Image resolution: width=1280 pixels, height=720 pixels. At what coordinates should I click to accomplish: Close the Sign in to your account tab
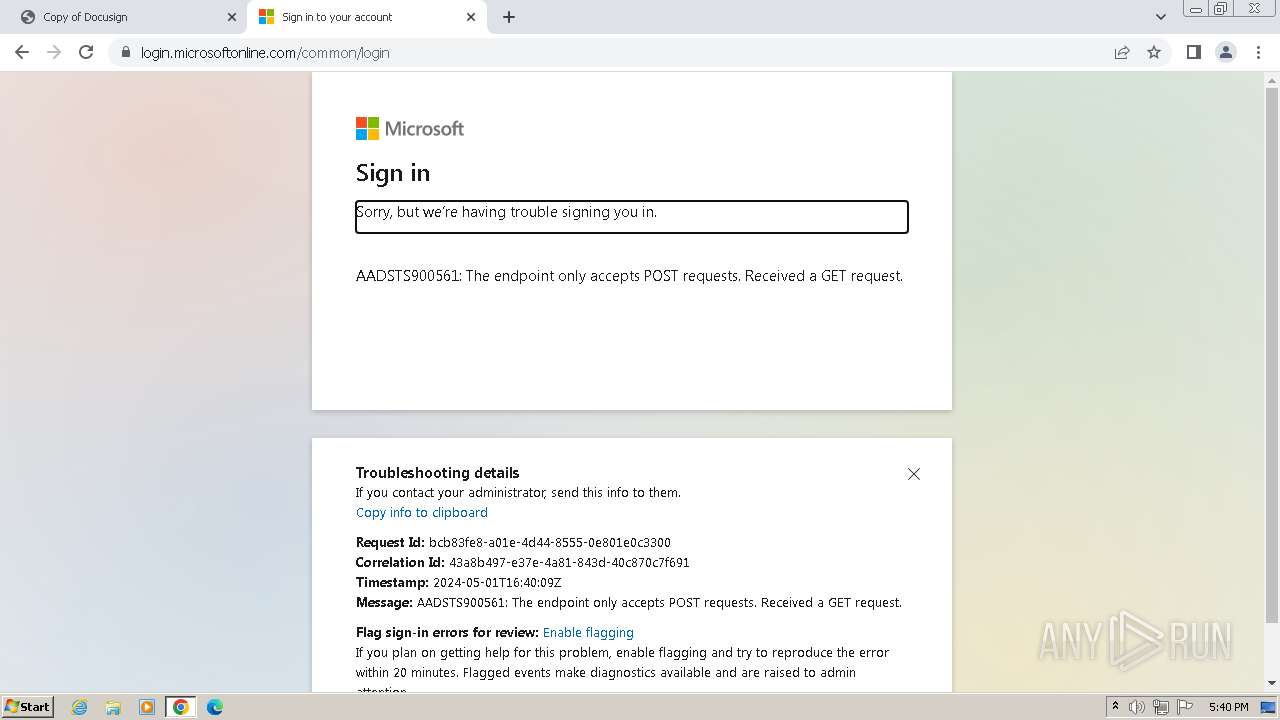[x=471, y=17]
